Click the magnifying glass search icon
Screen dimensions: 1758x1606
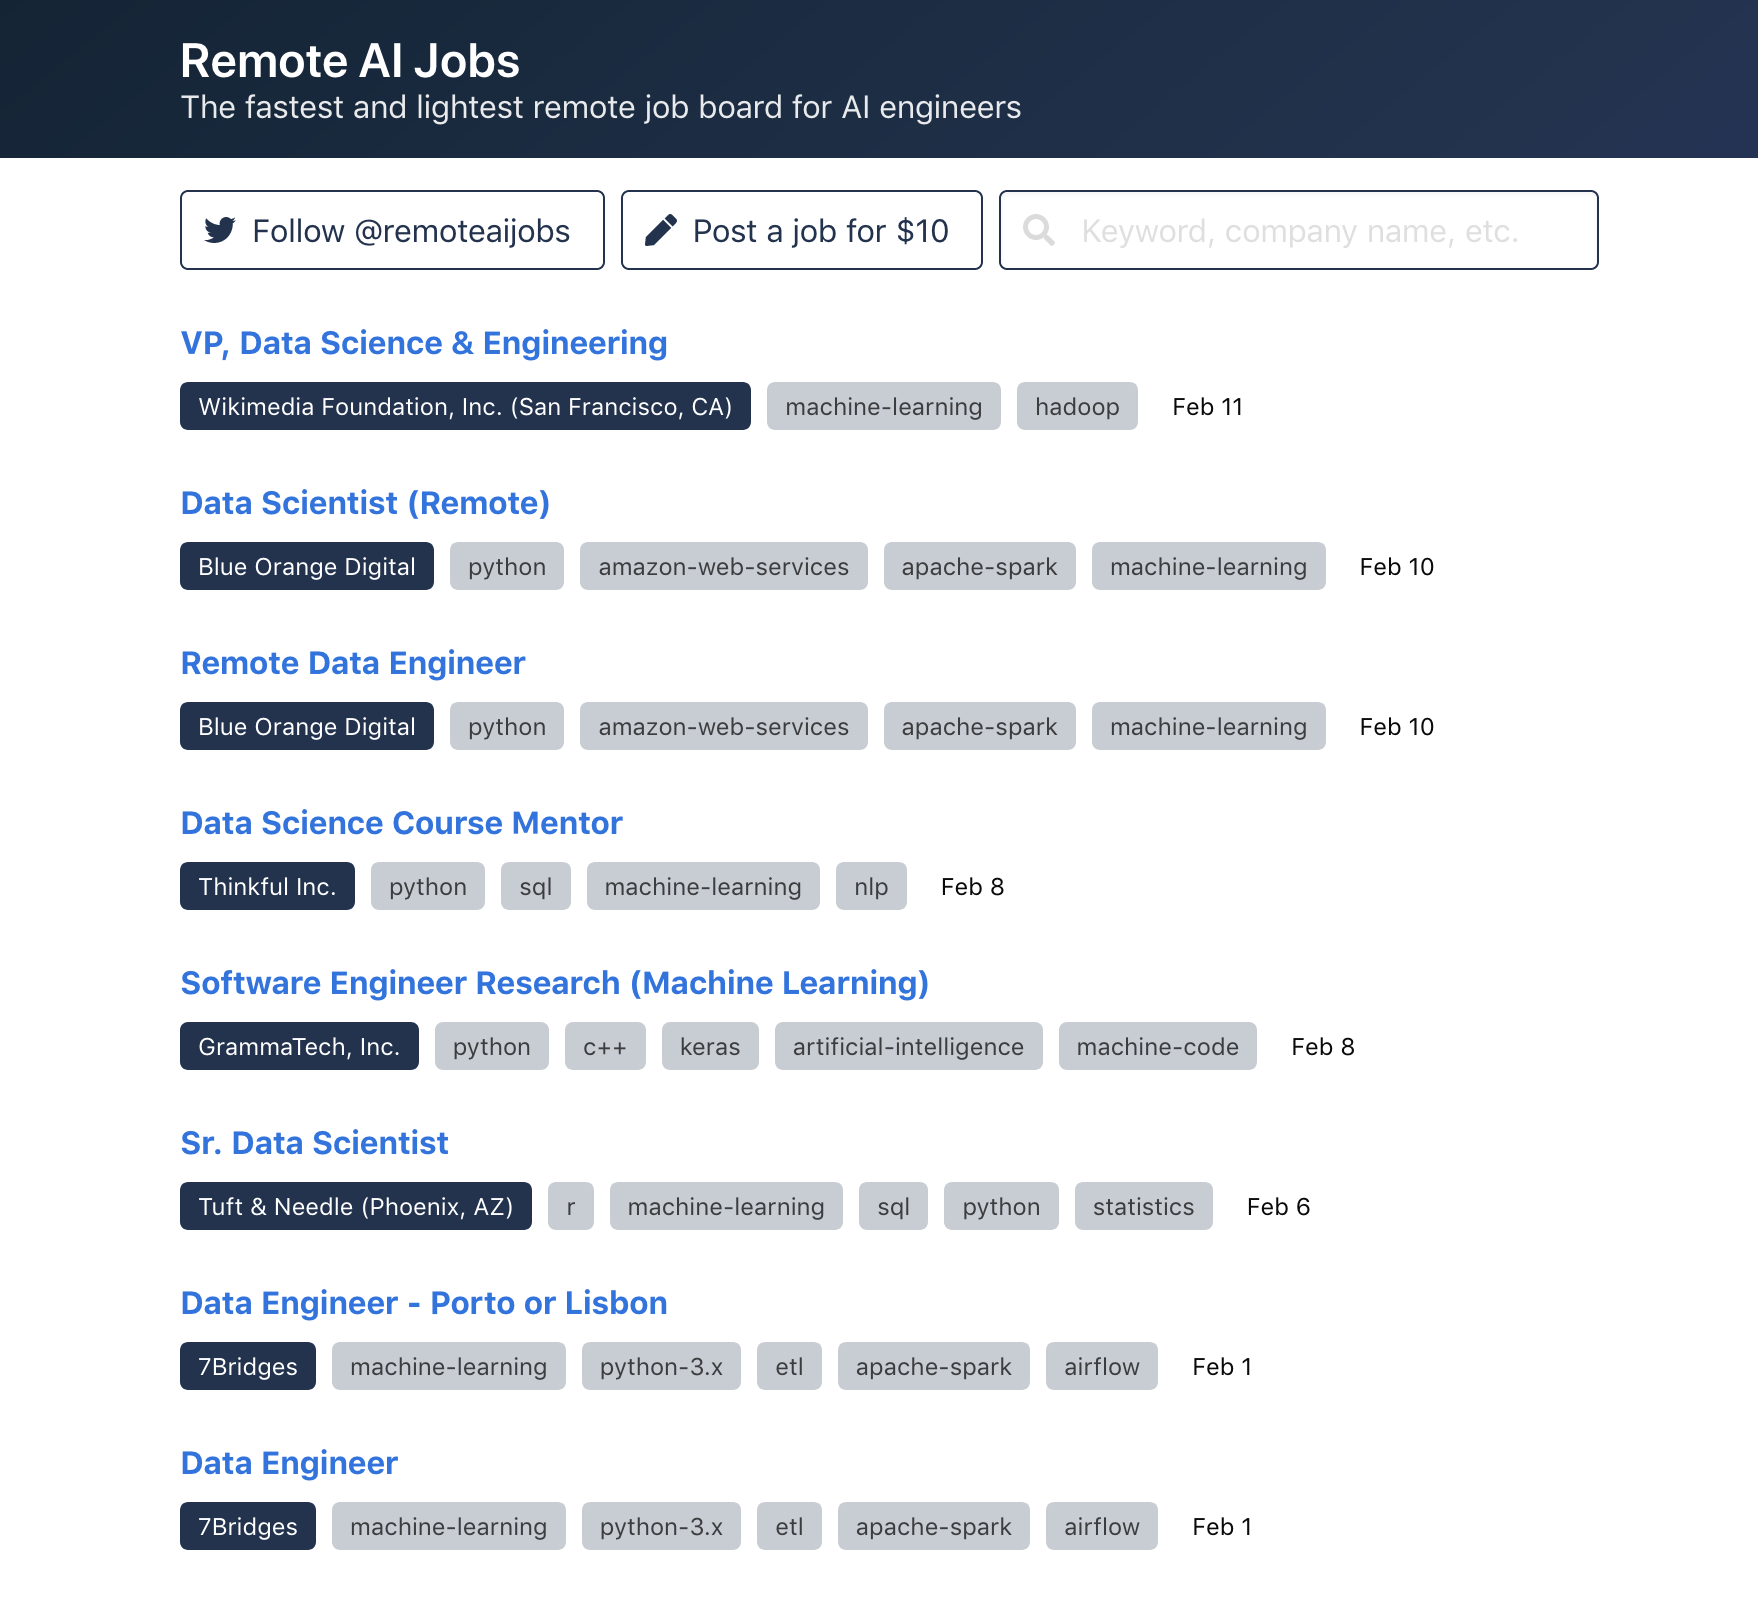1039,230
